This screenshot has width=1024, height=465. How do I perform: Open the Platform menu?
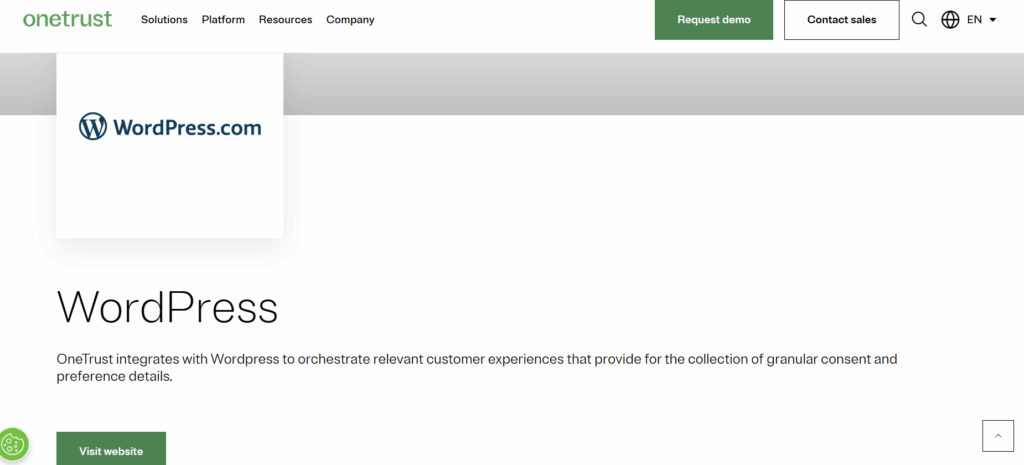(x=223, y=20)
